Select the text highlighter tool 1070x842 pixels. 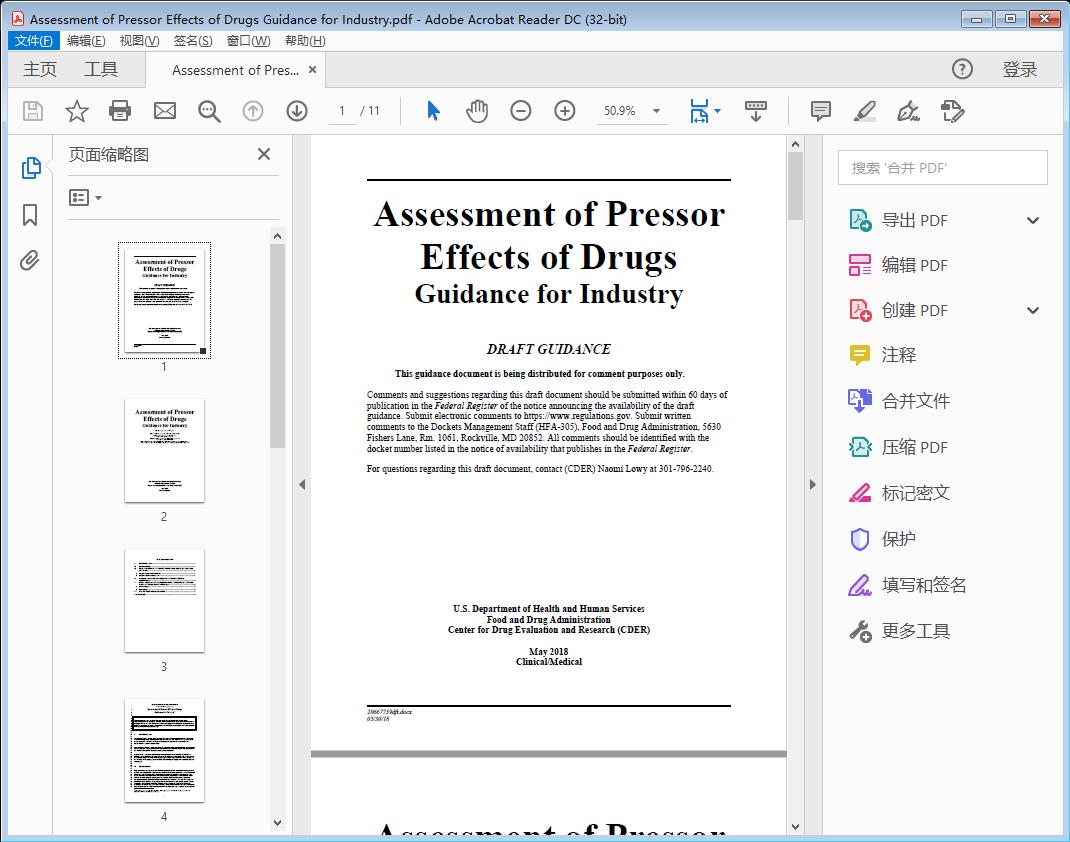coord(862,111)
